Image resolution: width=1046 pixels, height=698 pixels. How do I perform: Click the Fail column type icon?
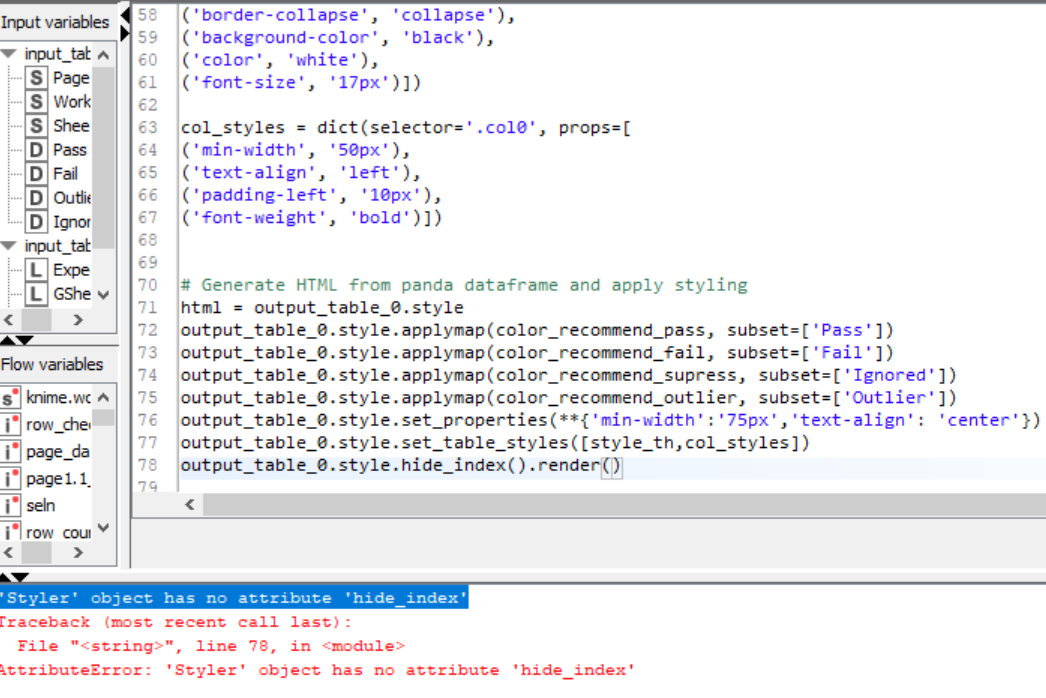[36, 174]
